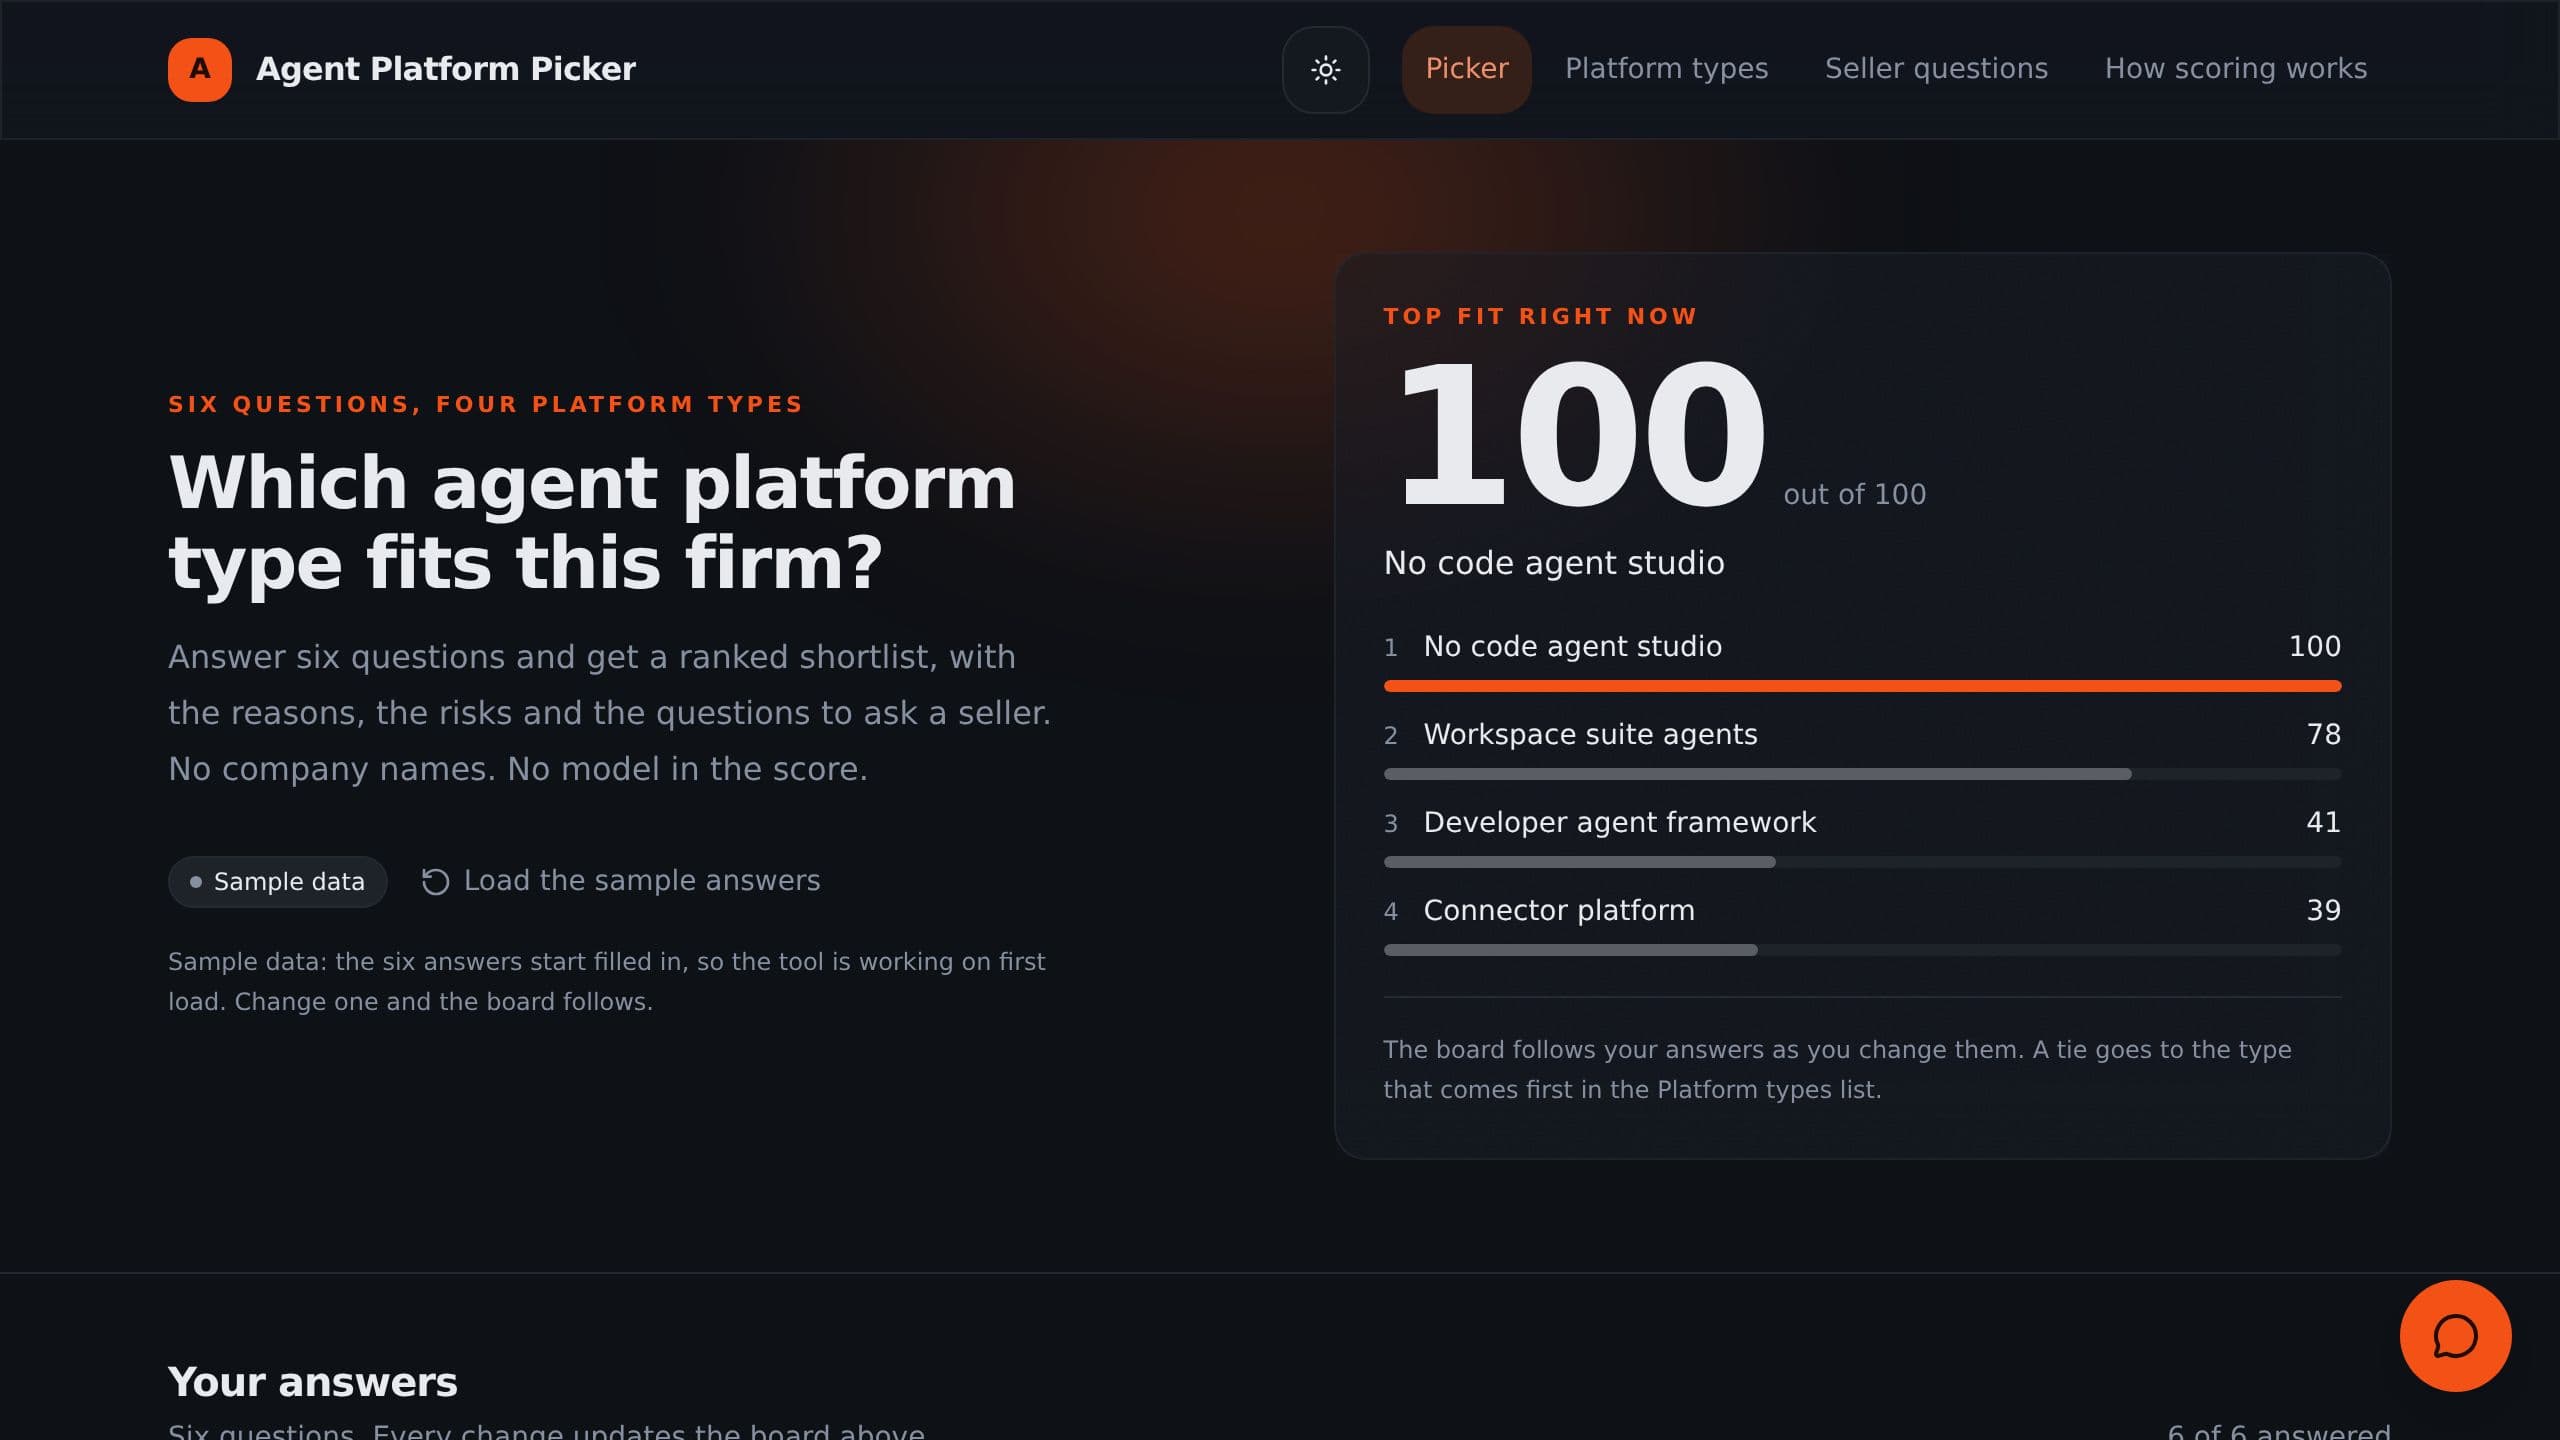Click the Which agent platform type headline
2560x1440 pixels.
(592, 522)
